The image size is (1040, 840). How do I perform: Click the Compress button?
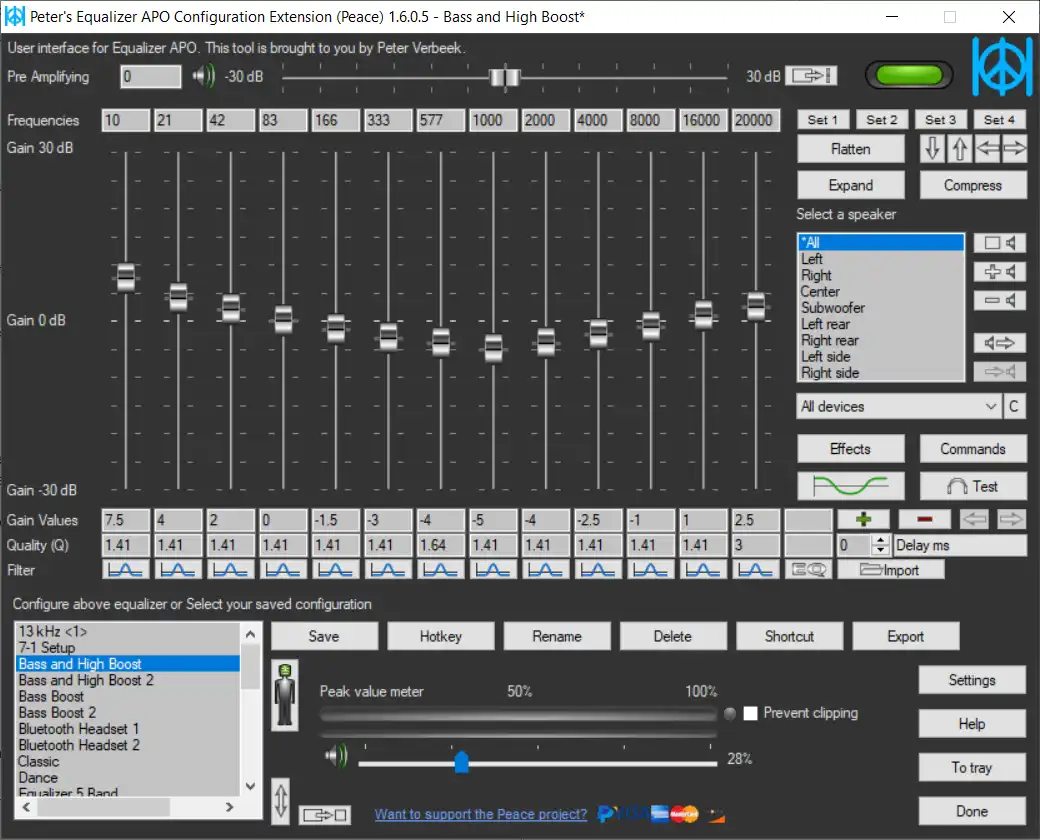[x=973, y=185]
